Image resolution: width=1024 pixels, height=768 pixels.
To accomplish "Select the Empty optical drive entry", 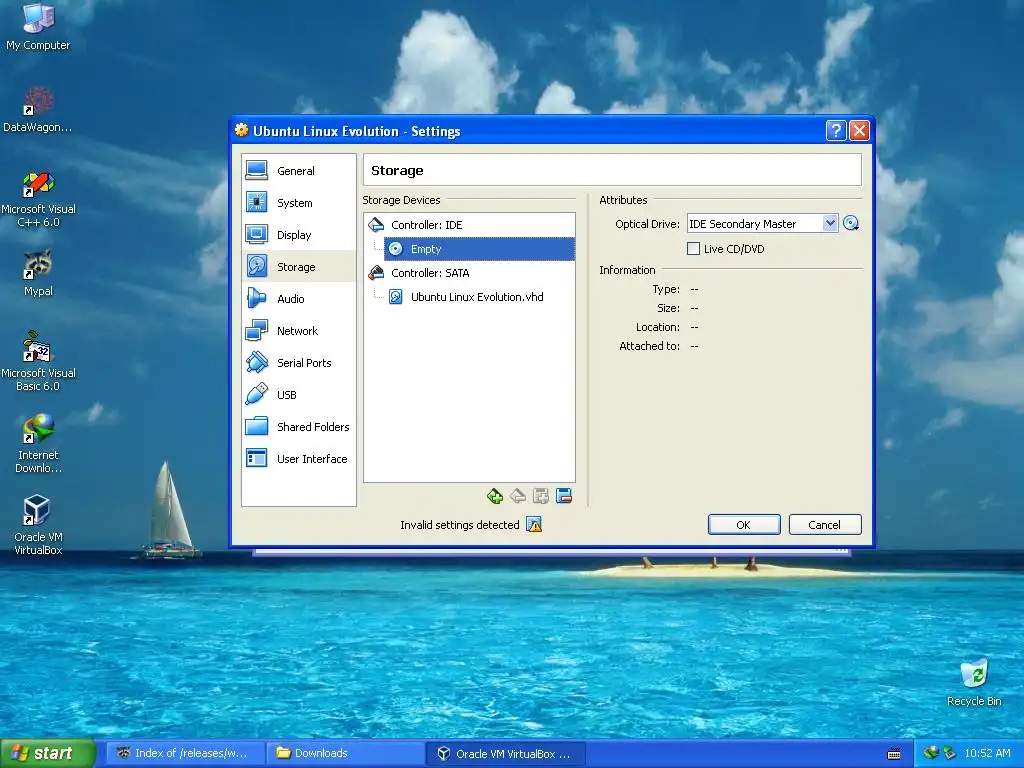I will click(x=479, y=249).
